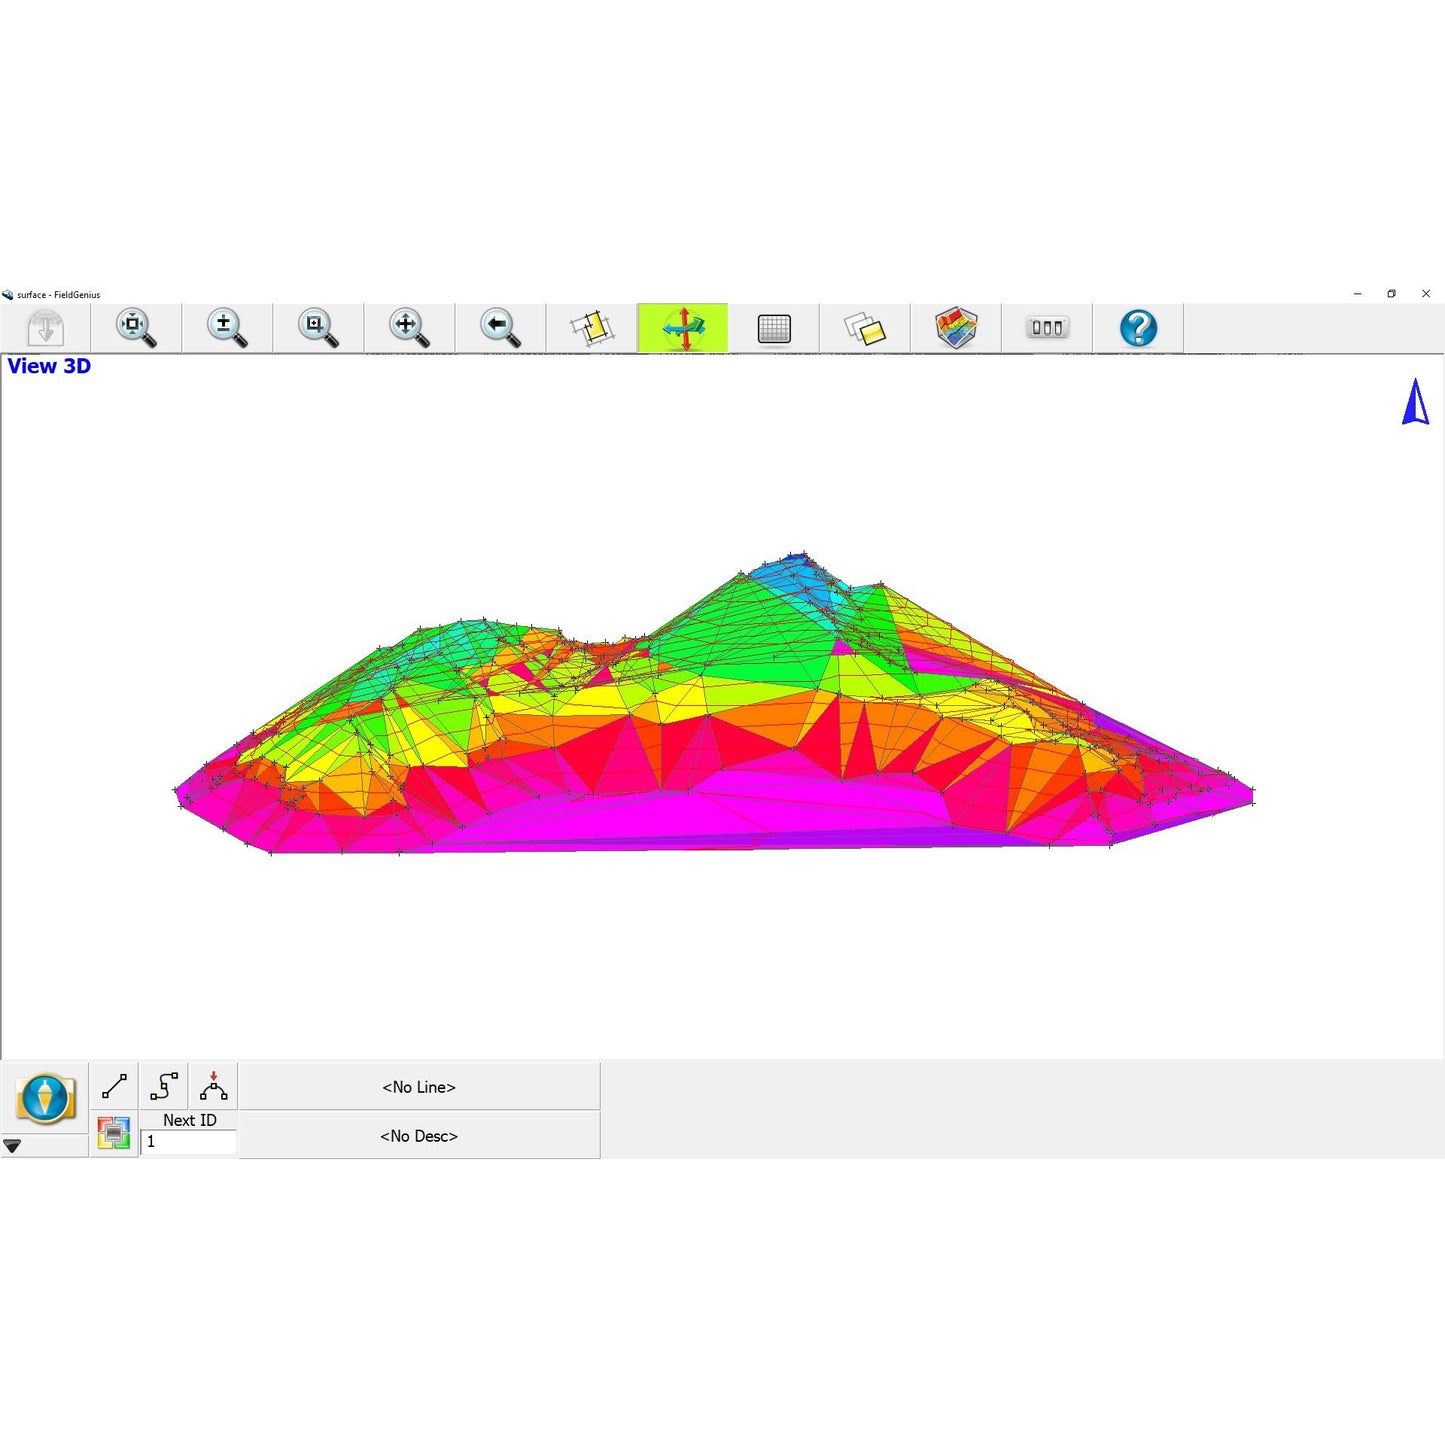This screenshot has height=1445, width=1445.
Task: Click the Next ID input field
Action: (189, 1142)
